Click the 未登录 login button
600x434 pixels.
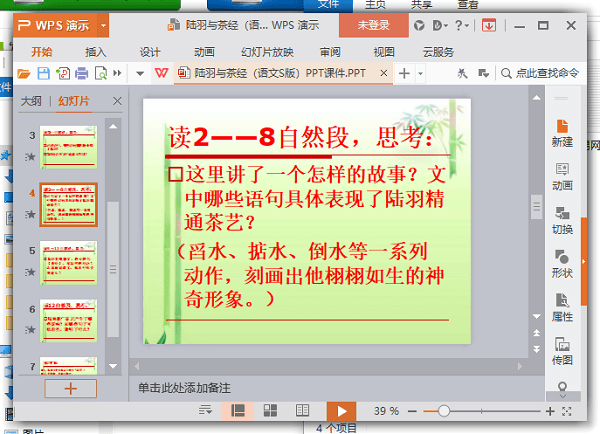click(373, 25)
